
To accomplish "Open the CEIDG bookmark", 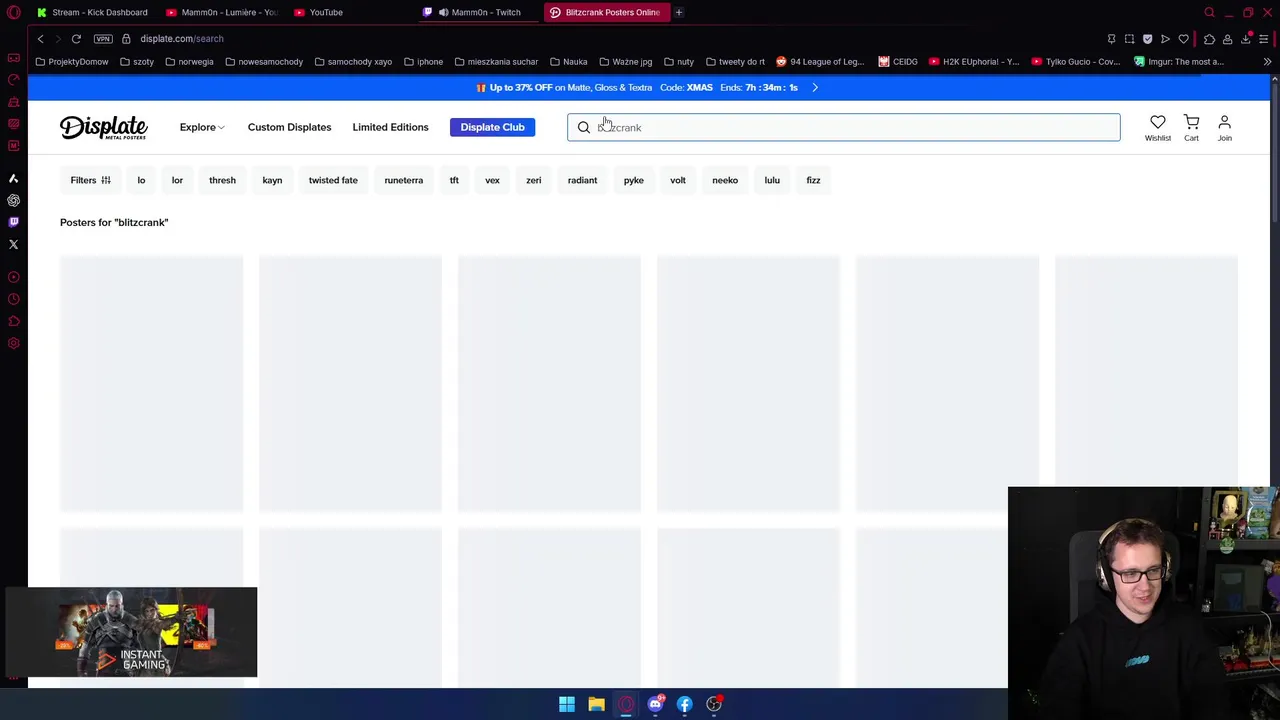I will [x=898, y=62].
